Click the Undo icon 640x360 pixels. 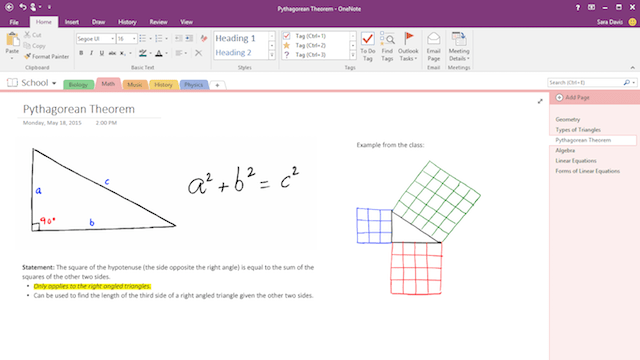tap(22, 7)
